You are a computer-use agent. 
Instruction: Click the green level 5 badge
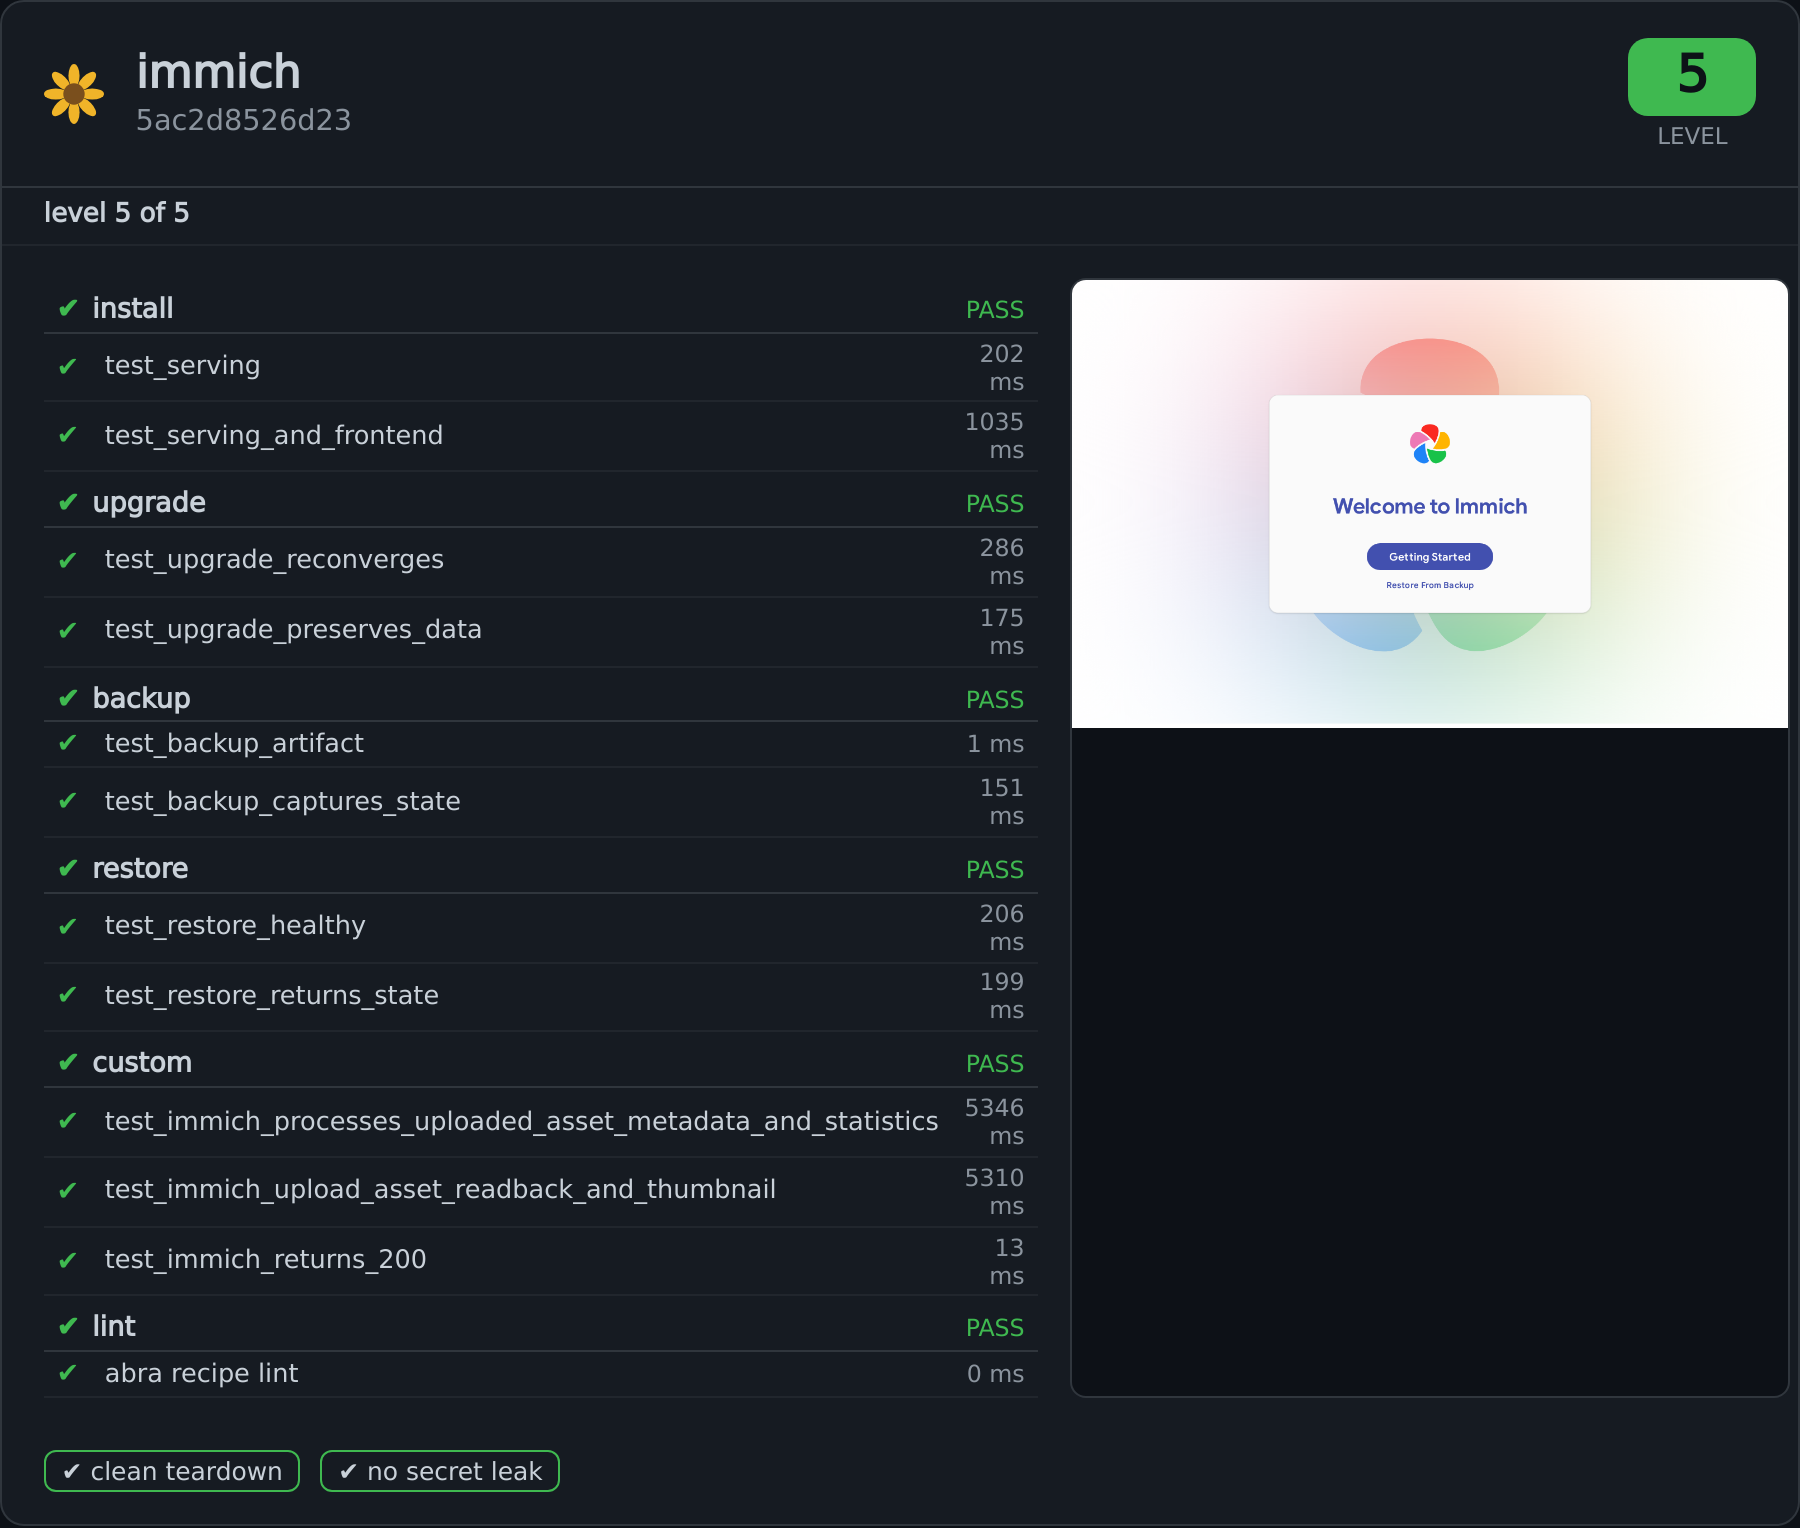(x=1691, y=77)
